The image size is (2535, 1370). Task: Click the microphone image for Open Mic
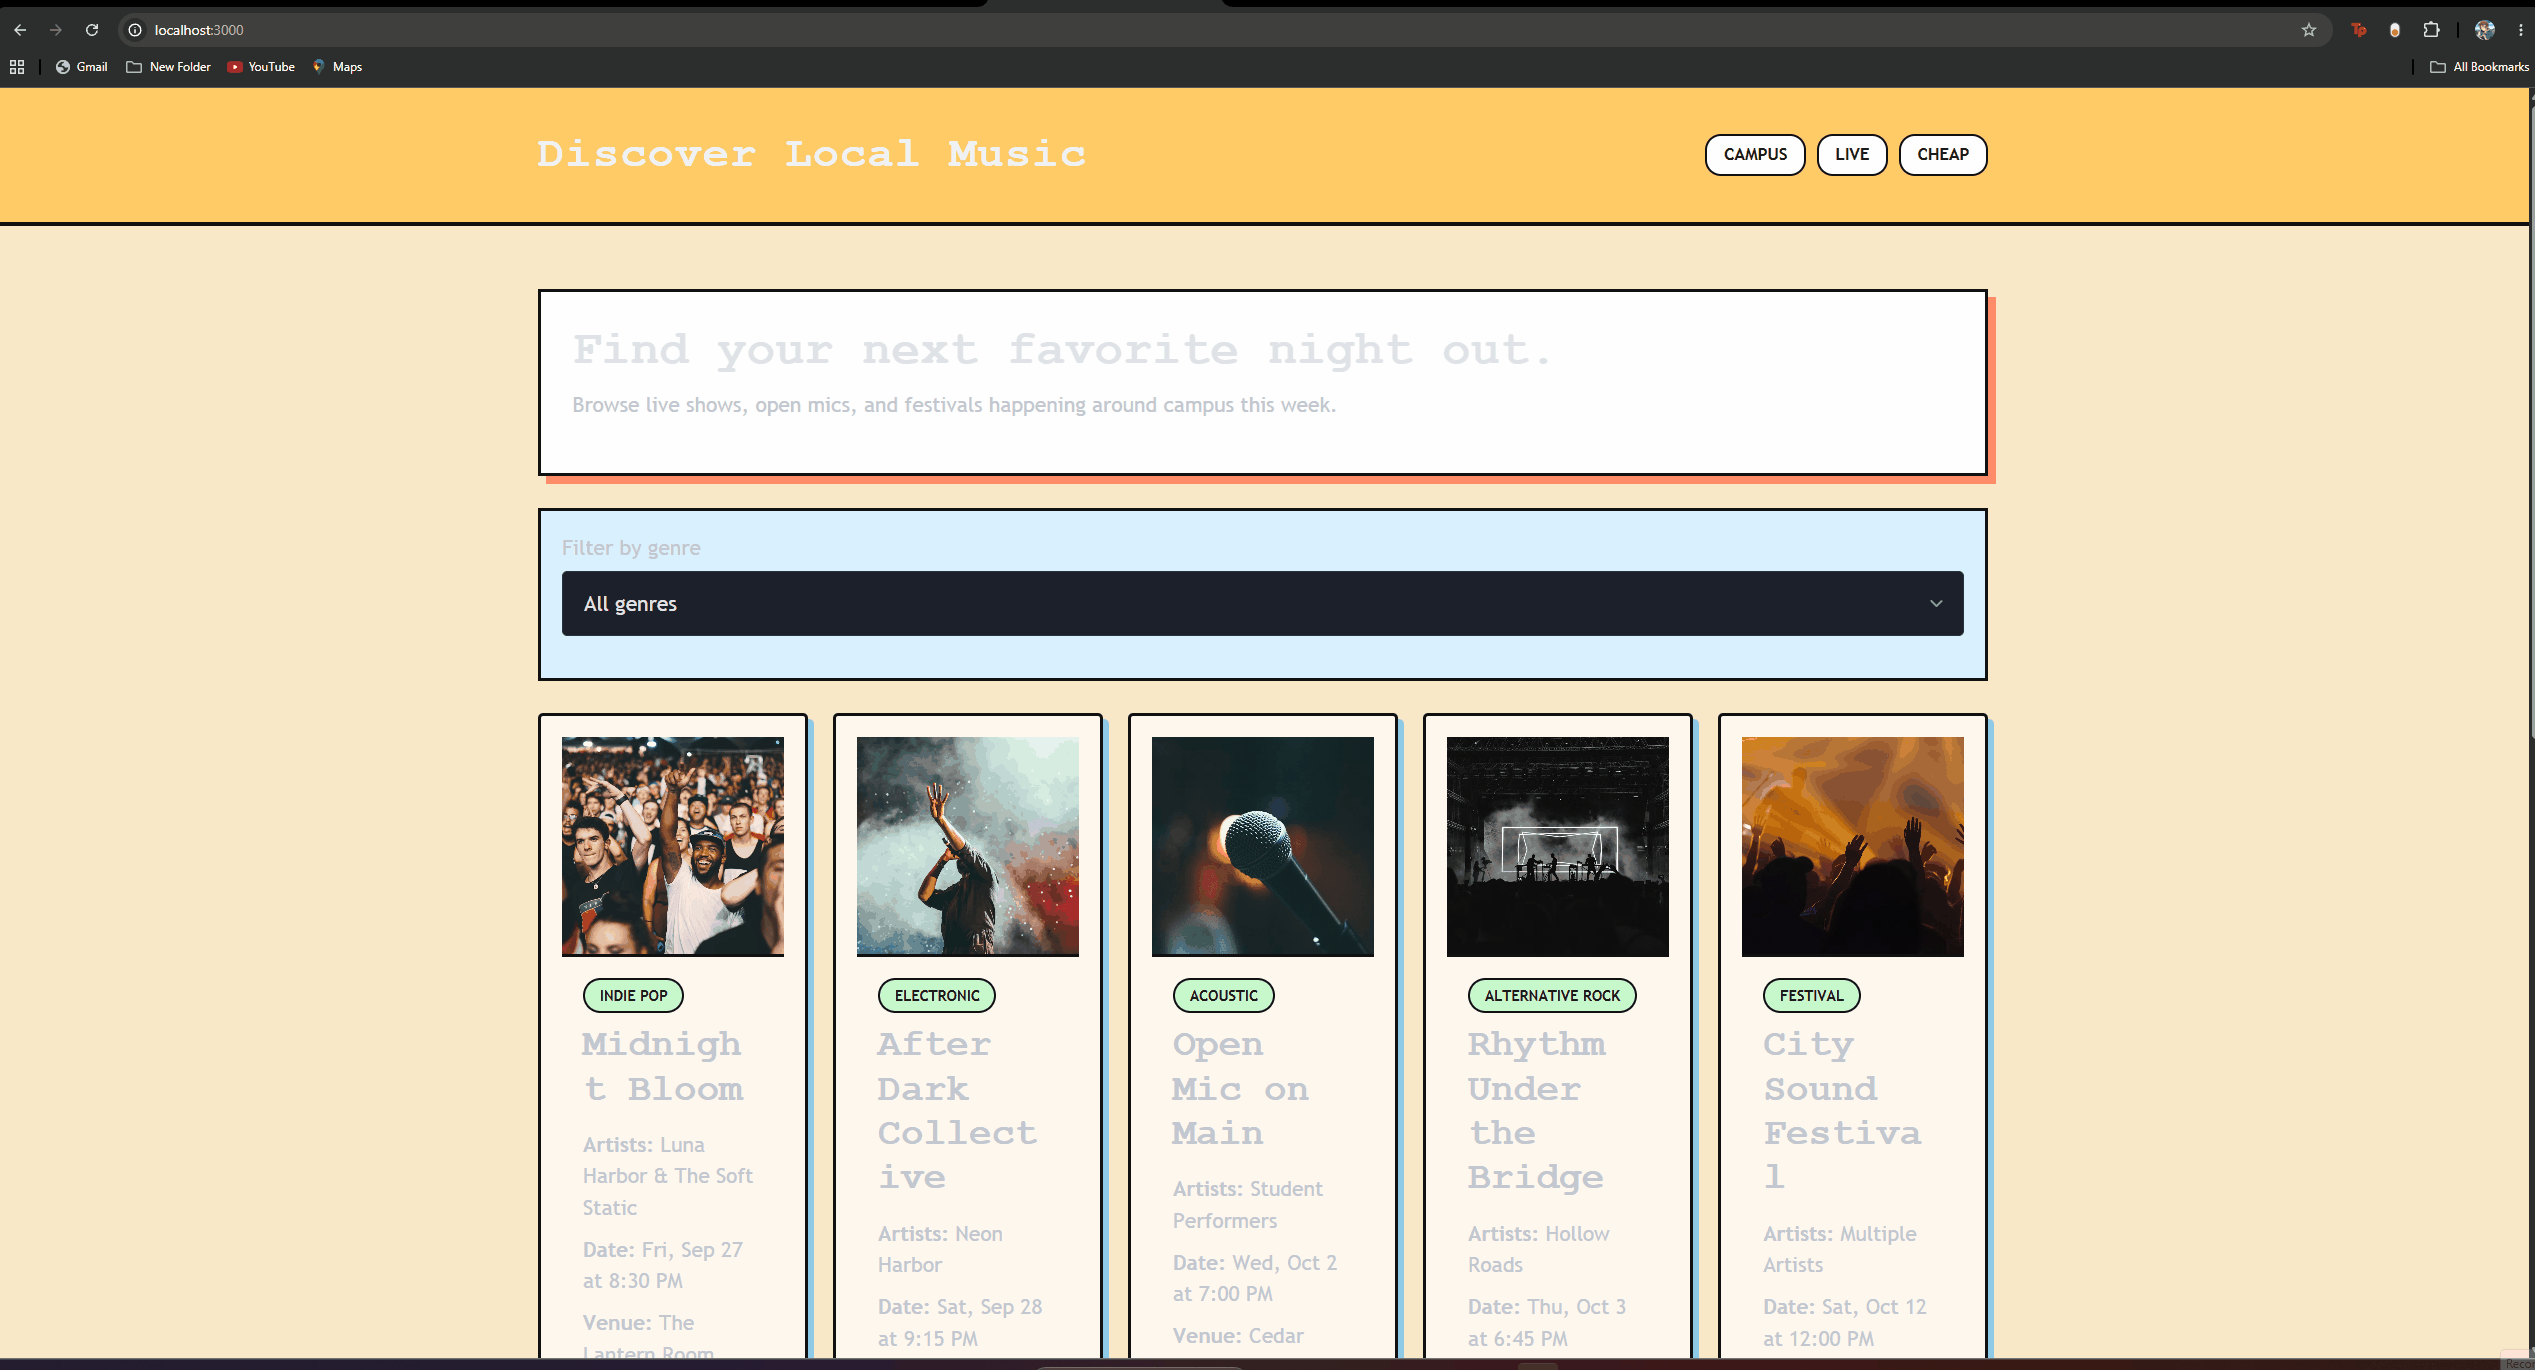point(1263,847)
